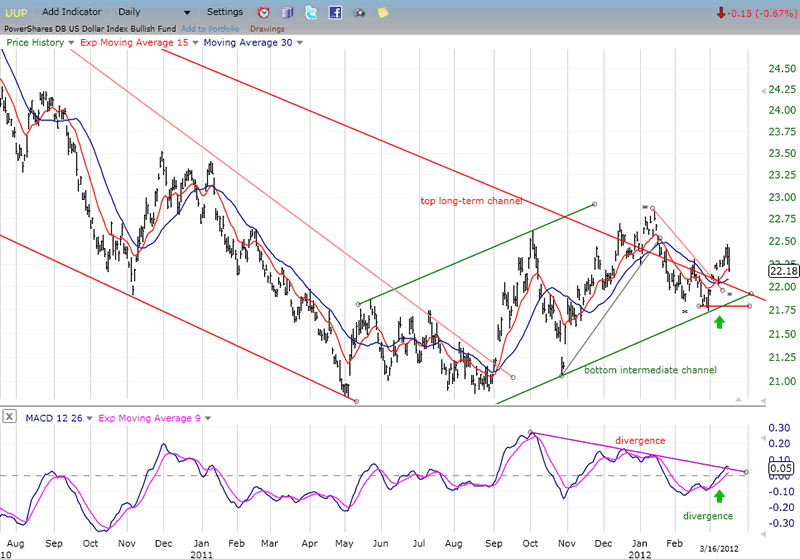Click the alarm clock alert icon
800x559 pixels.
point(263,13)
